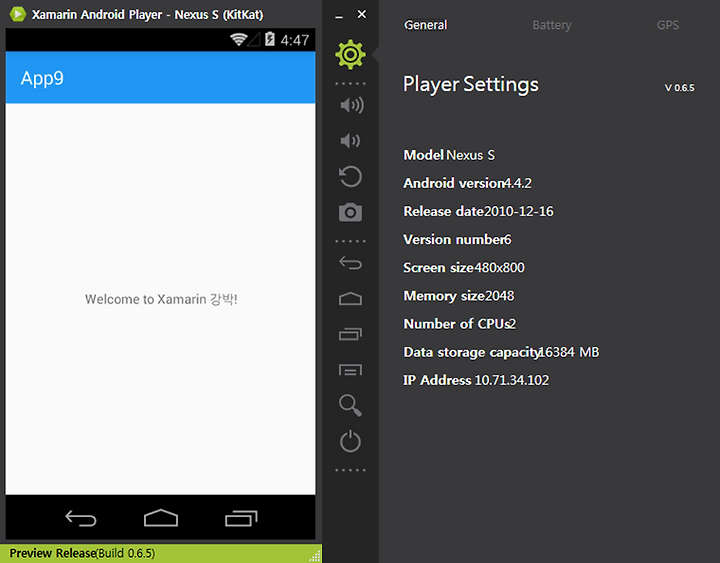720x563 pixels.
Task: Click the 'Welcome to Xamarin' text
Action: (x=161, y=299)
